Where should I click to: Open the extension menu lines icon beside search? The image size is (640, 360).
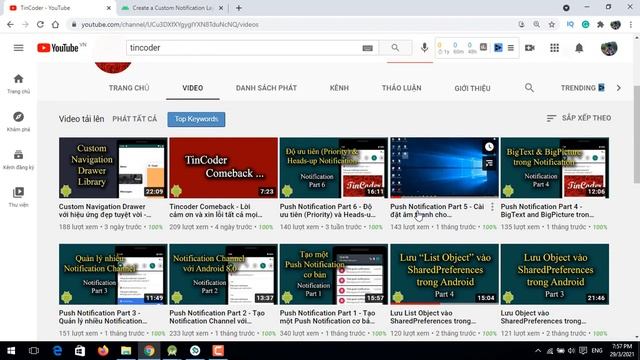coord(511,48)
